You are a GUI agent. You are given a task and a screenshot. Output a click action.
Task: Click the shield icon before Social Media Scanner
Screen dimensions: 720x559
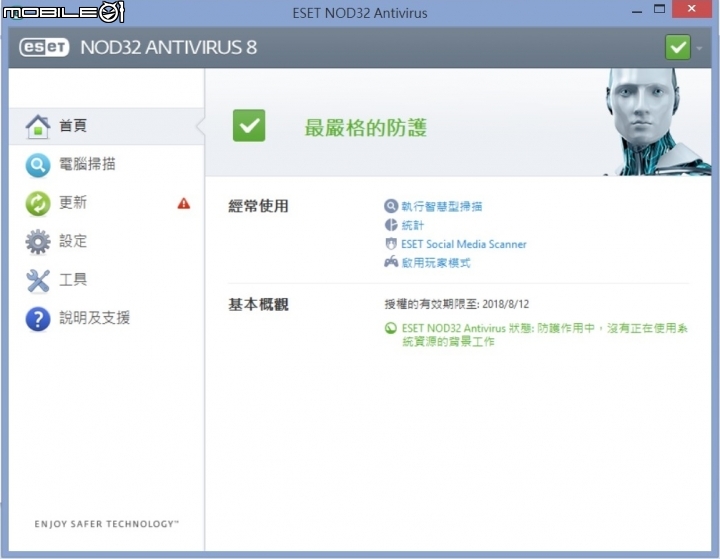point(391,243)
